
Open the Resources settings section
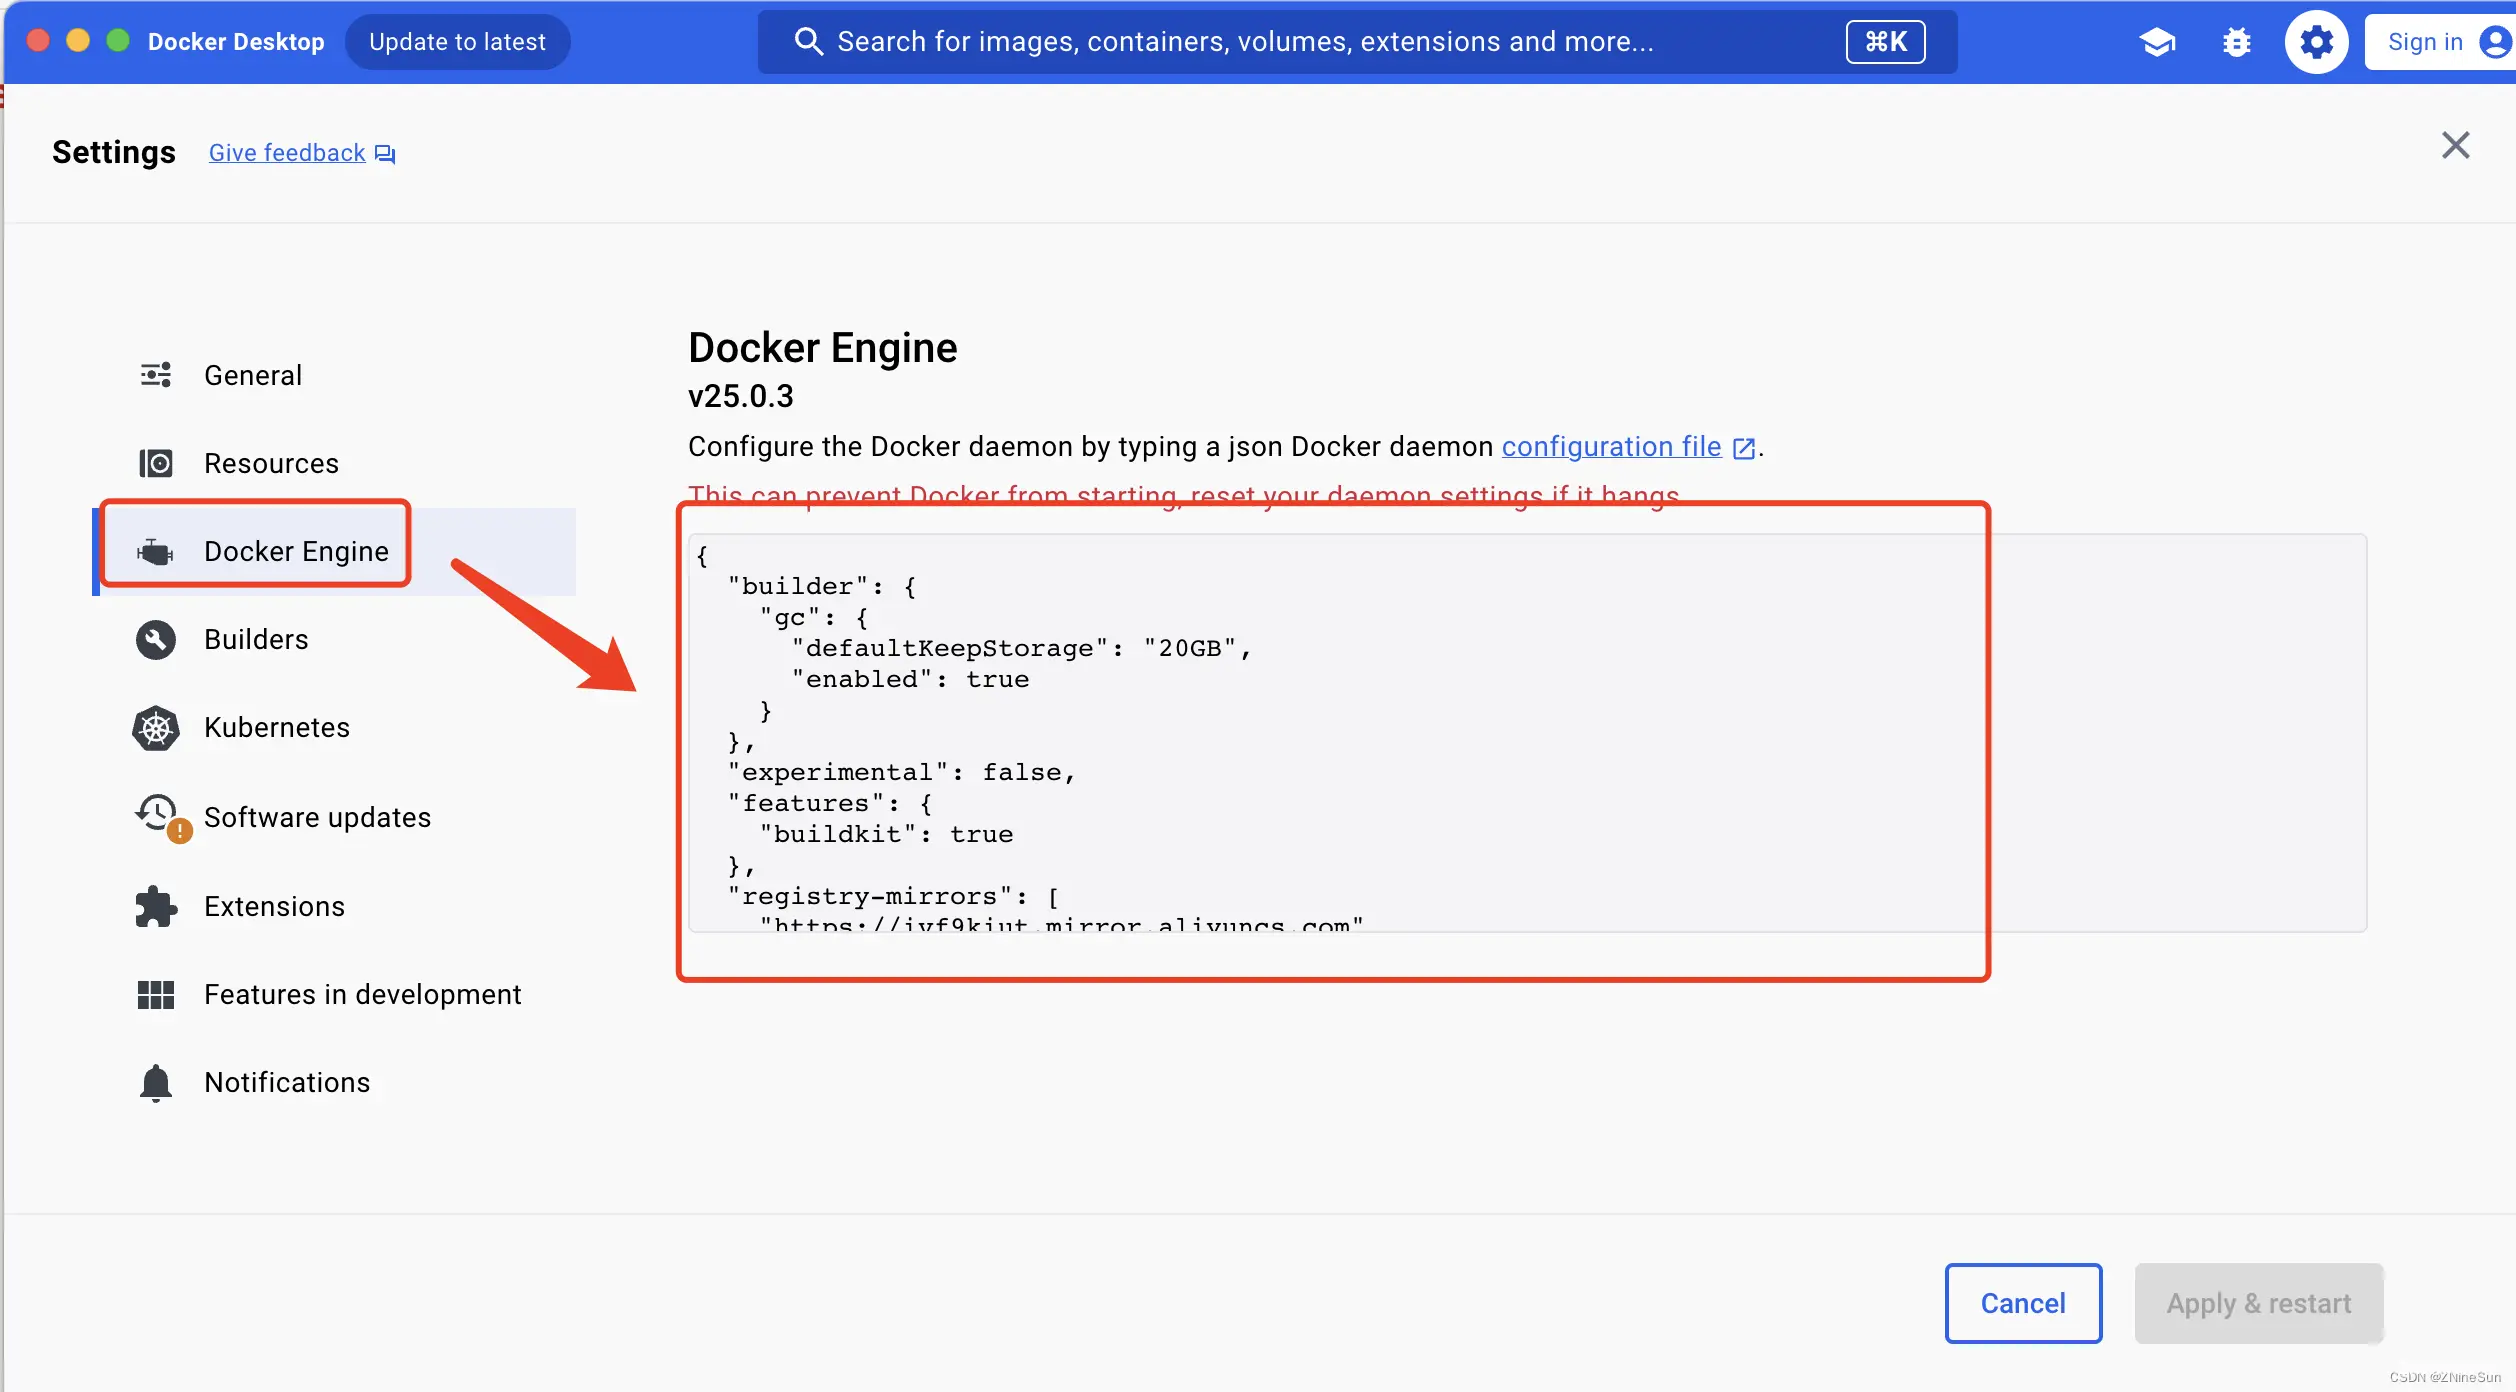(336, 463)
